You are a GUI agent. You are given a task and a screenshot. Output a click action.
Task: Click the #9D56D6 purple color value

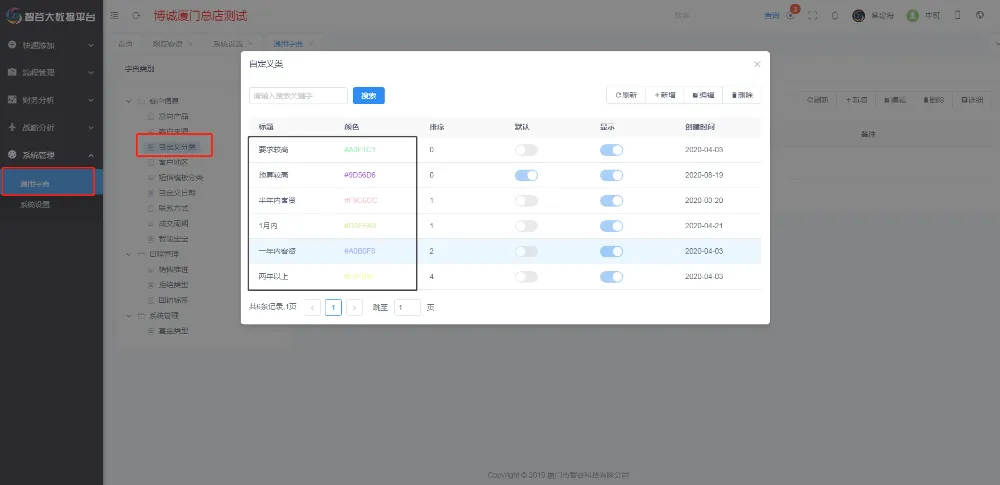pos(360,175)
